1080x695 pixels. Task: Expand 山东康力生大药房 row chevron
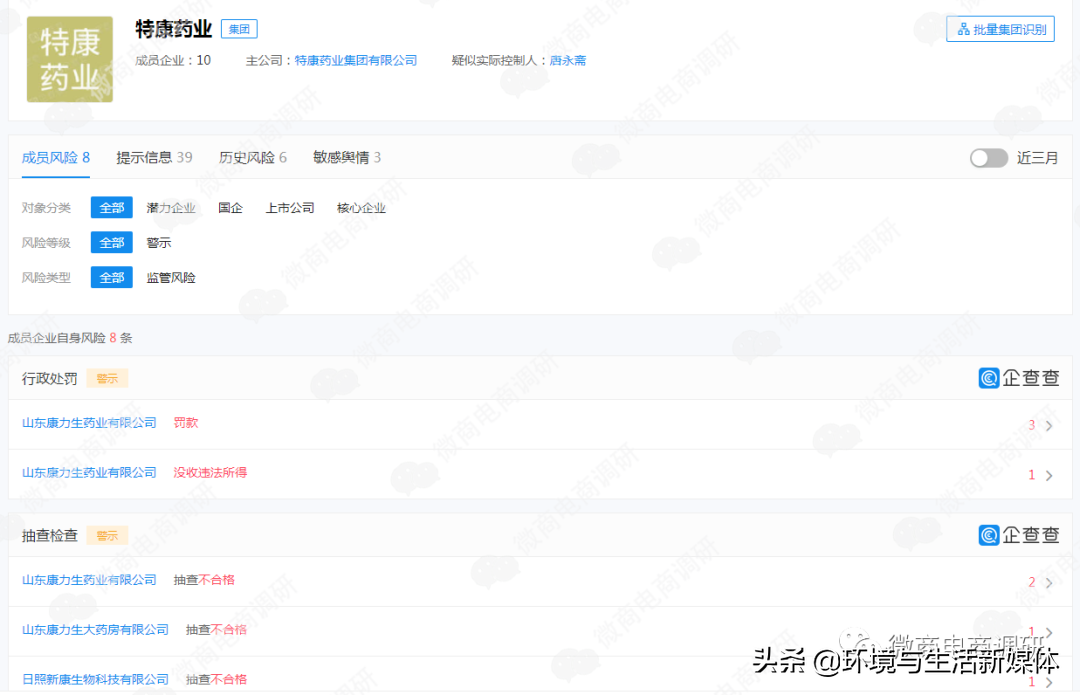[x=1048, y=632]
